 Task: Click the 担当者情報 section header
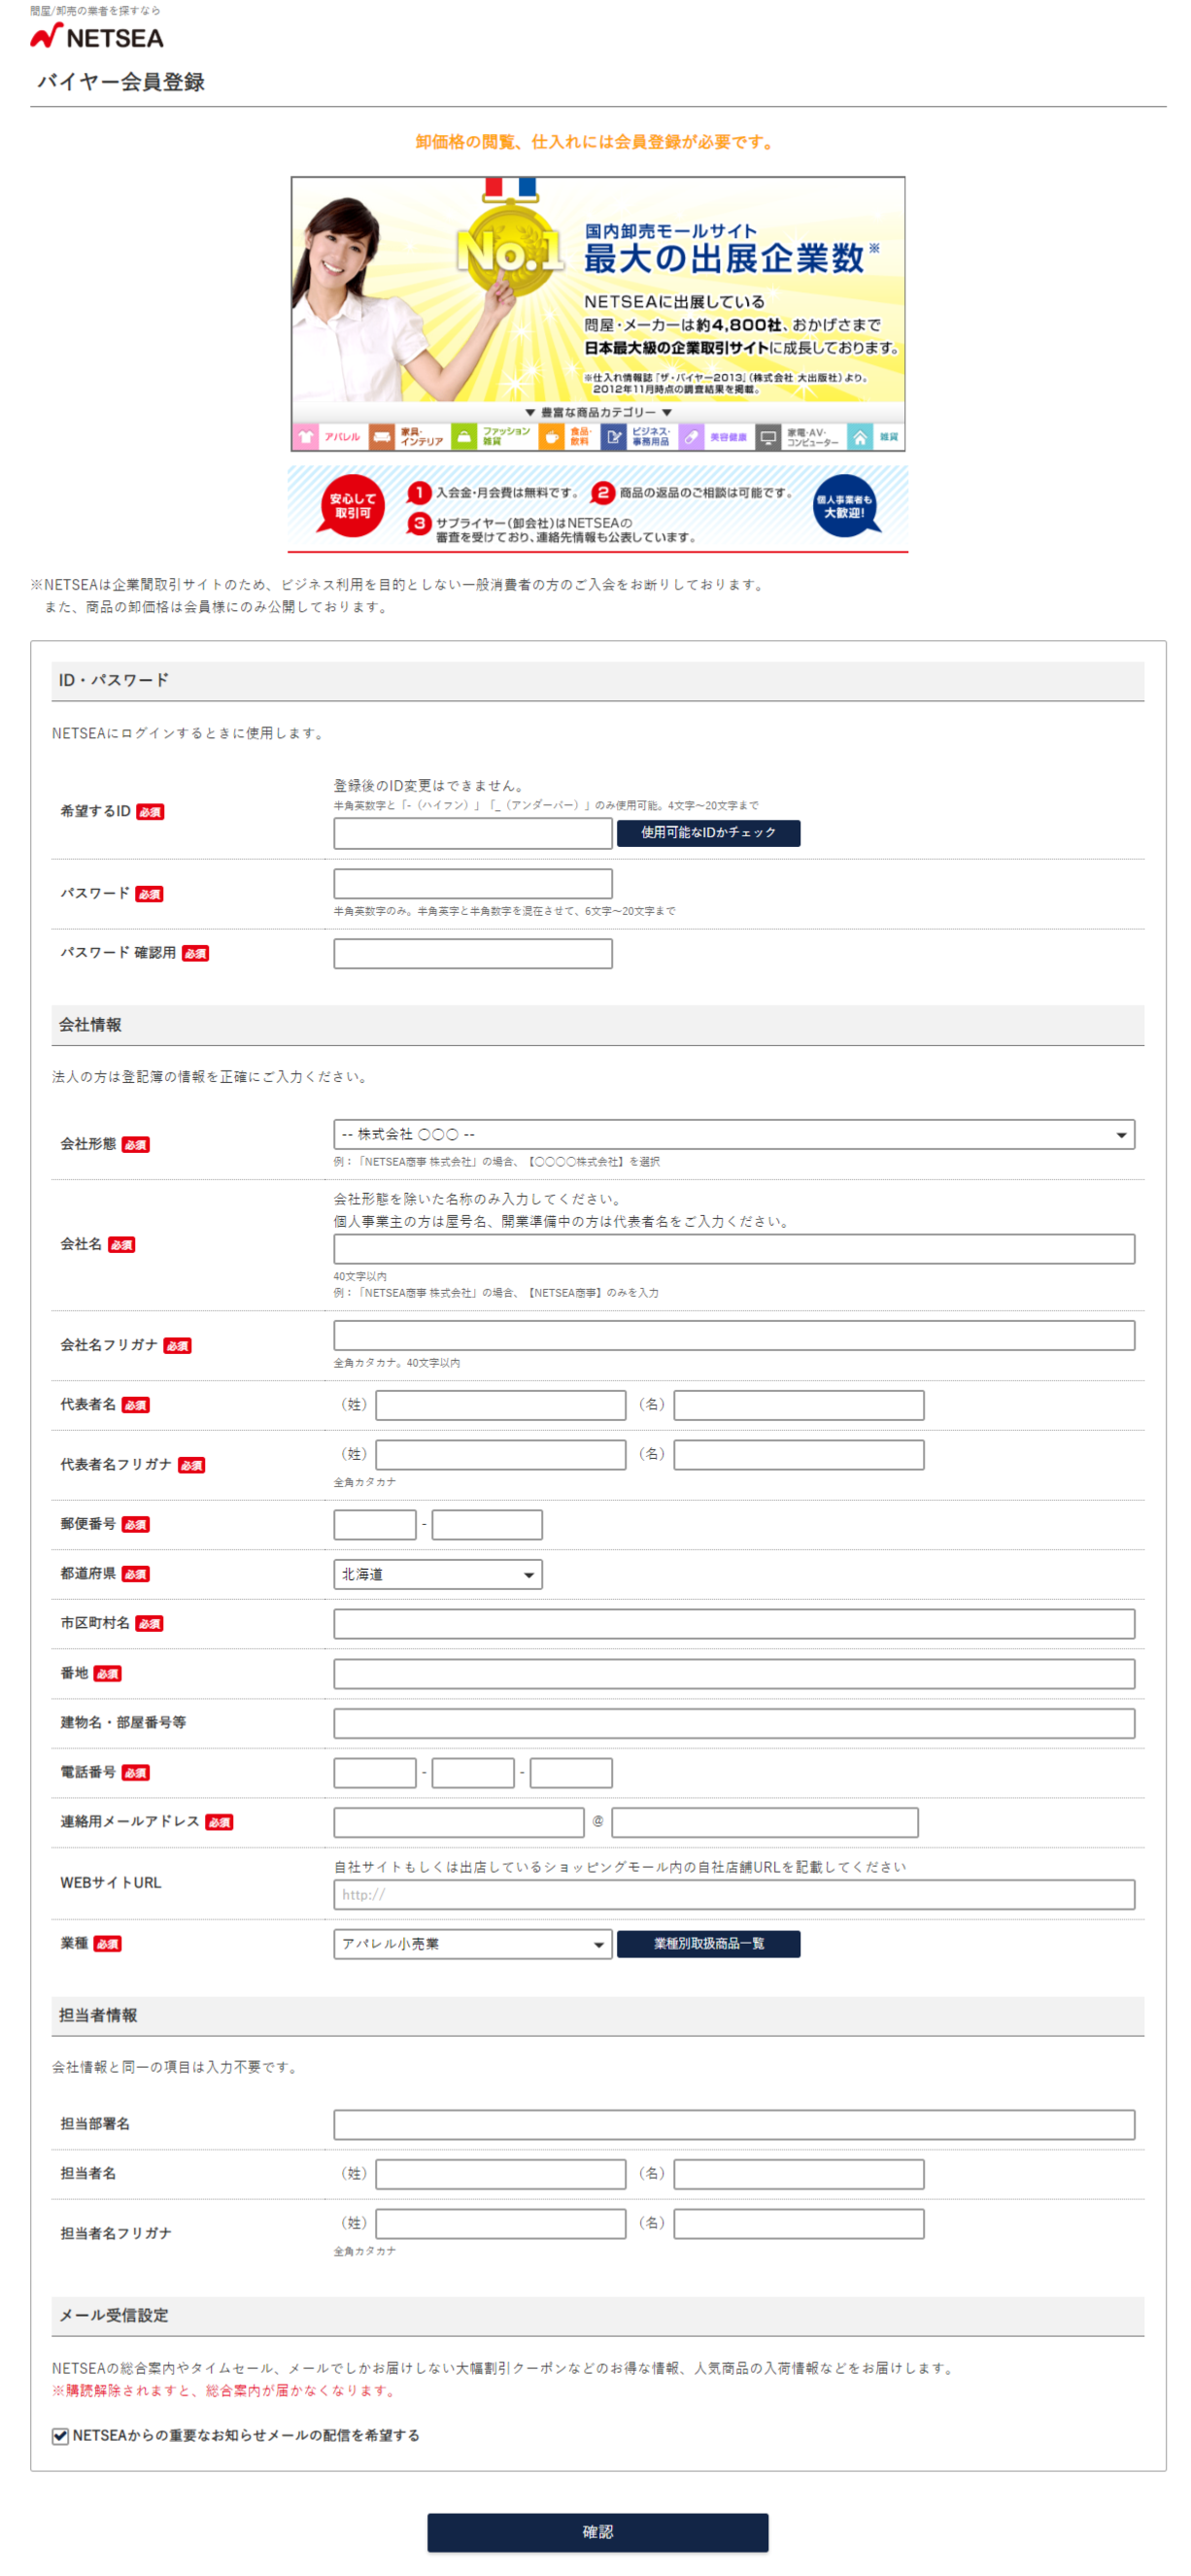[x=597, y=2016]
